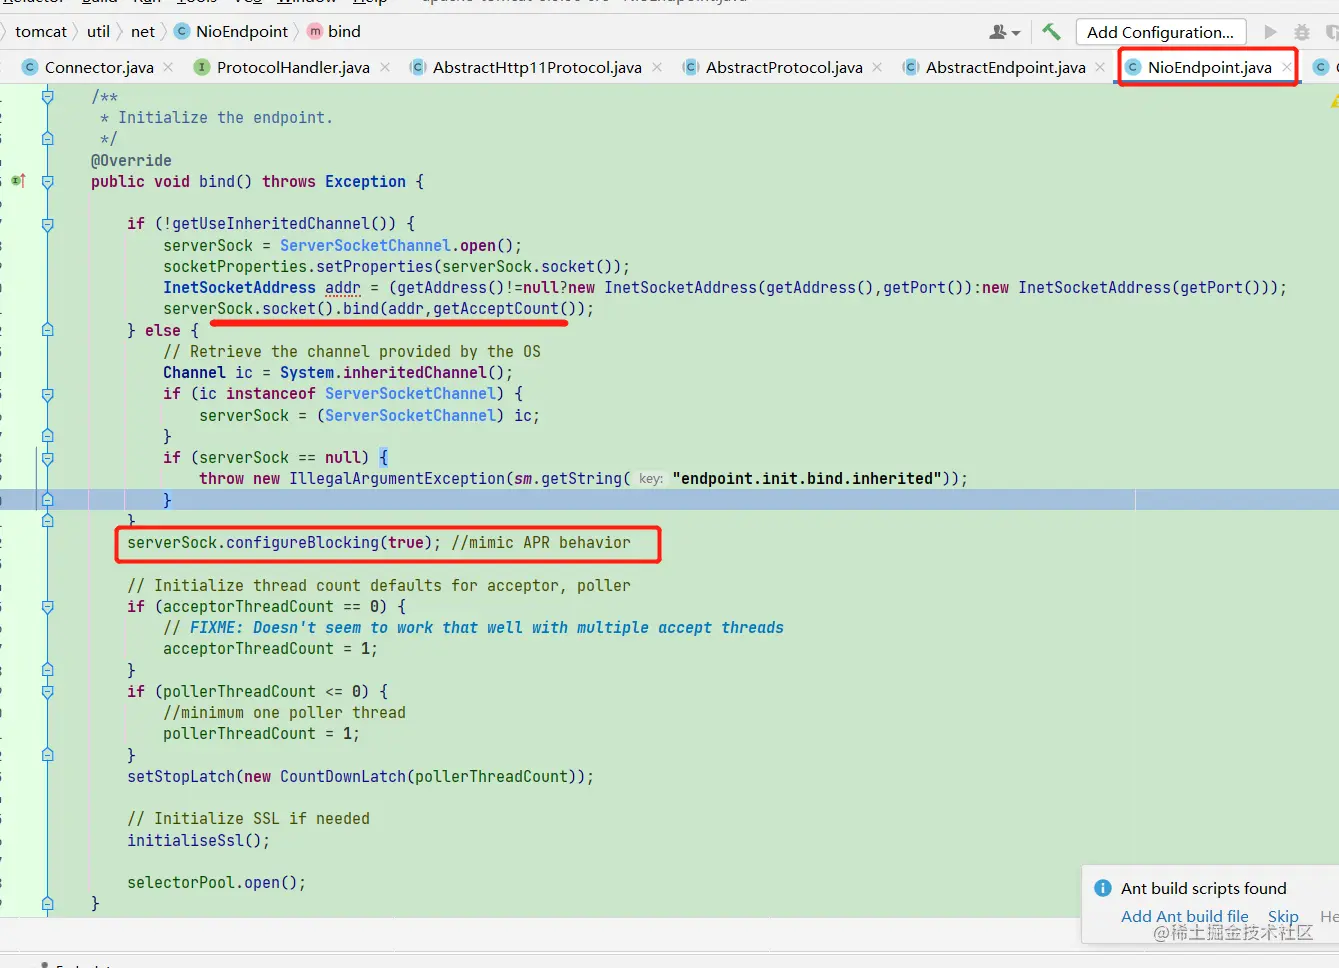Collapse the Javadoc comment fold at /**
Image resolution: width=1339 pixels, height=968 pixels.
47,97
